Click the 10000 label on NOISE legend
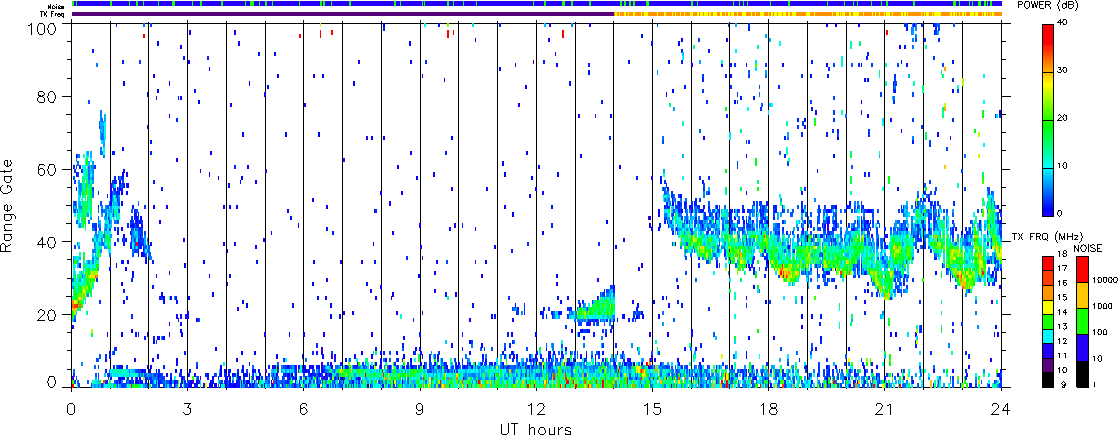 1103,281
